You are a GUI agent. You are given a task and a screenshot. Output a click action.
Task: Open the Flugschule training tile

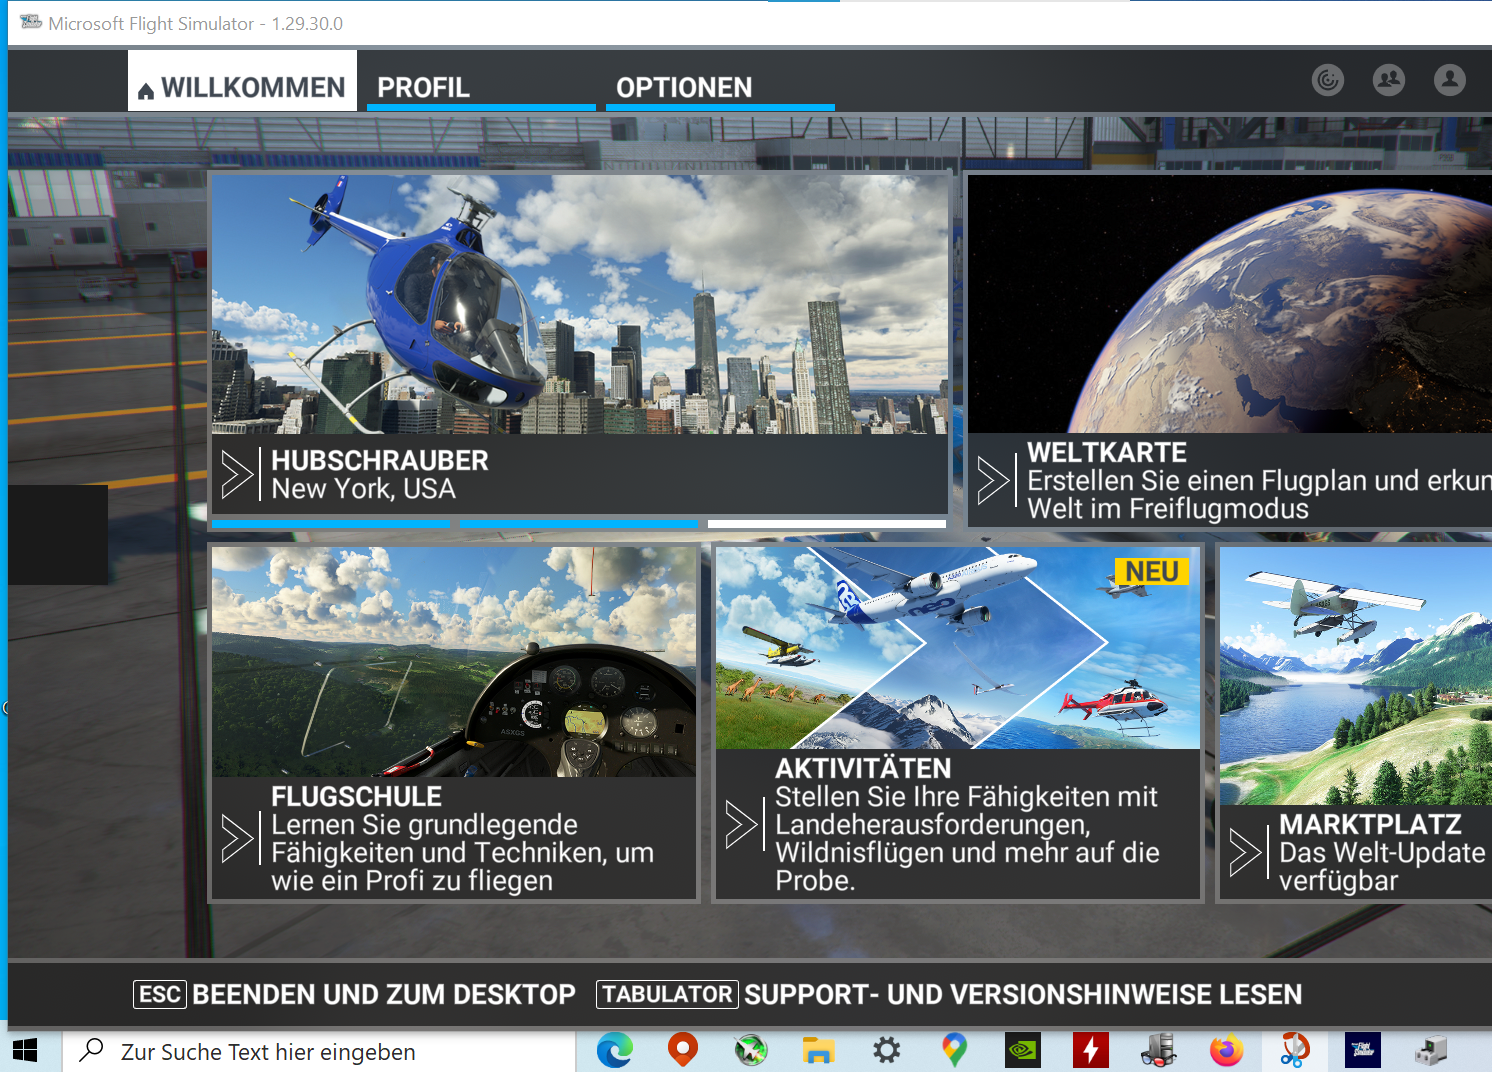pyautogui.click(x=454, y=723)
